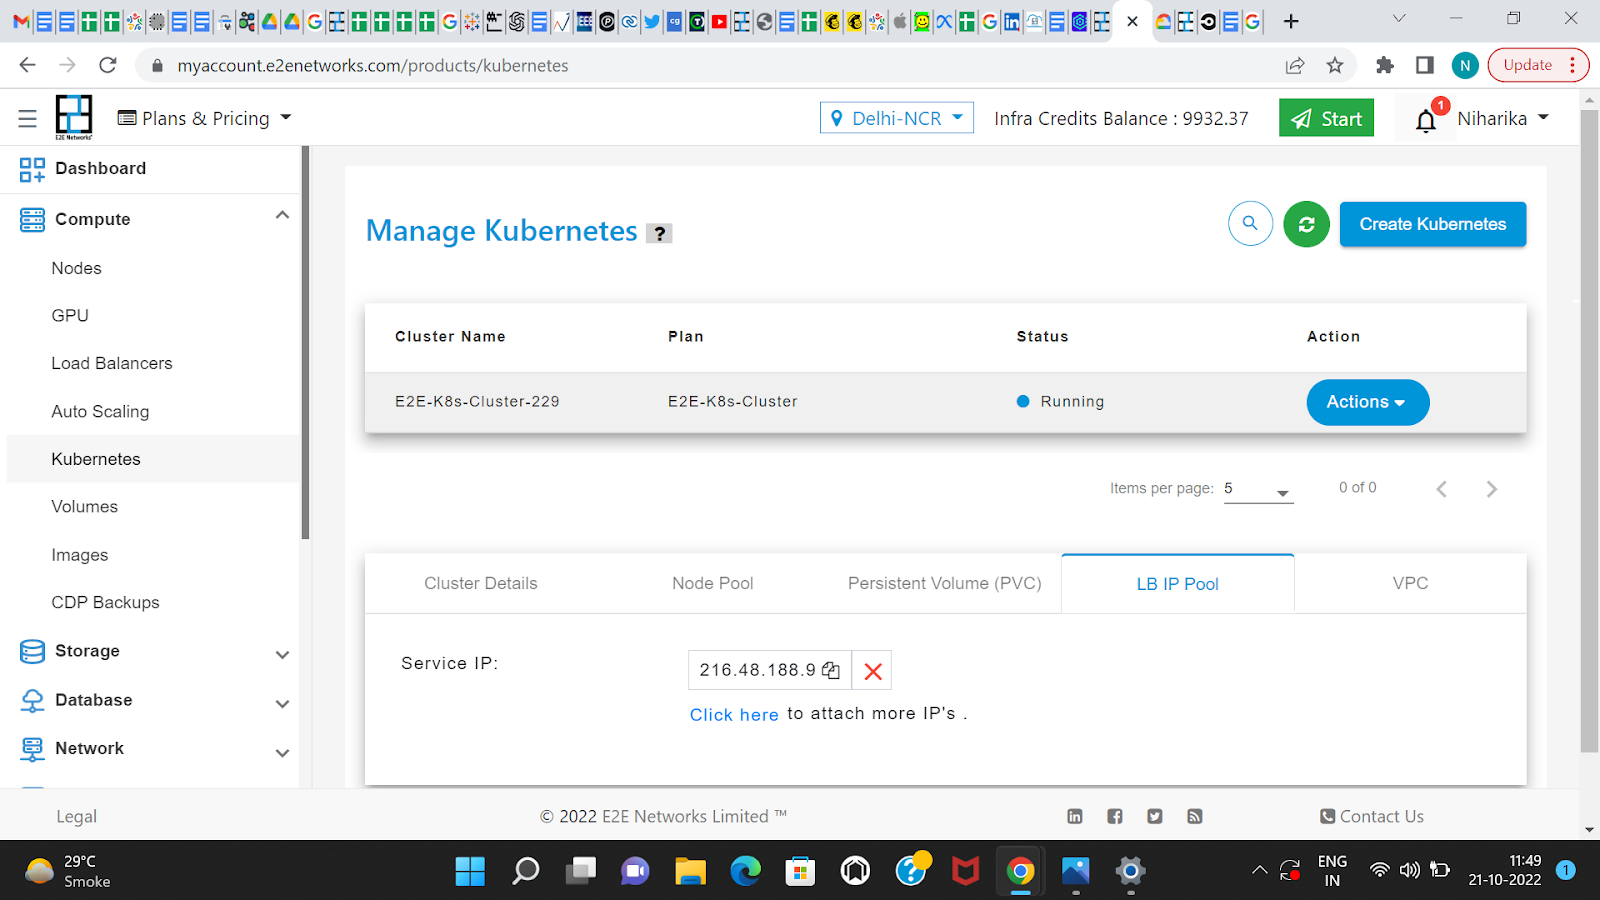The height and width of the screenshot is (900, 1600).
Task: Click Create Kubernetes button
Action: coord(1432,224)
